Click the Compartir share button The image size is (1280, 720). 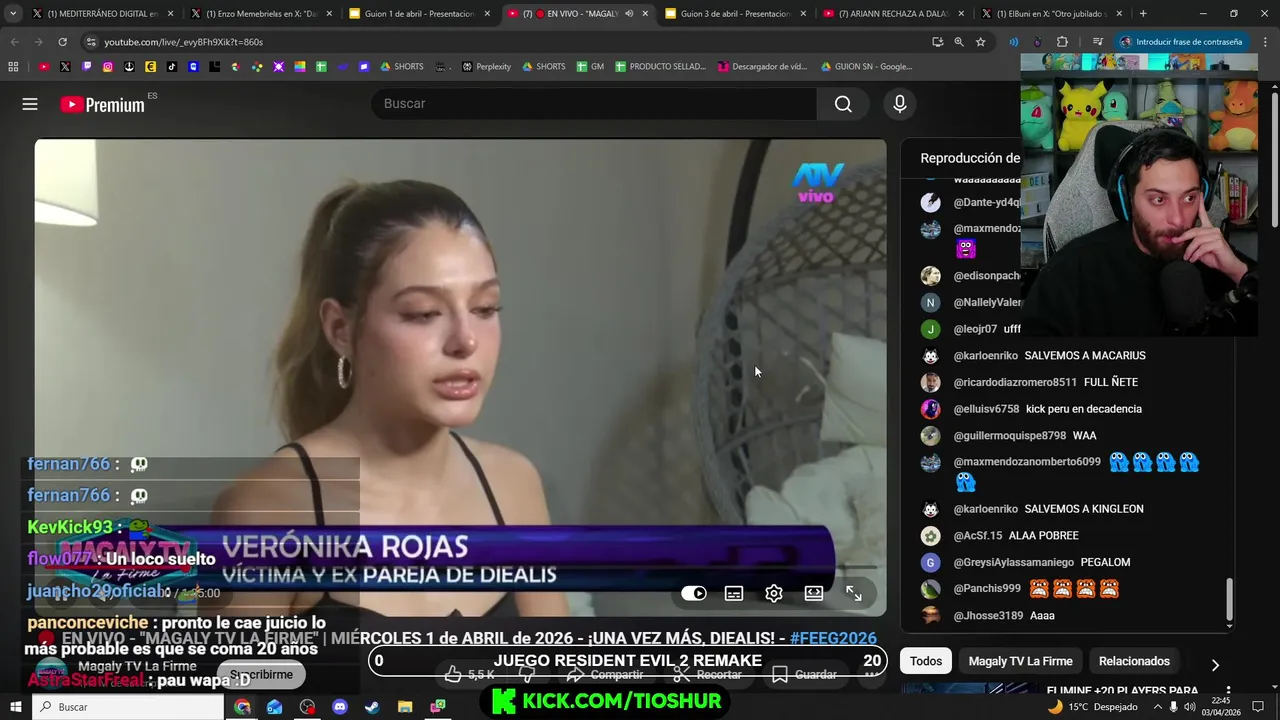[x=606, y=675]
